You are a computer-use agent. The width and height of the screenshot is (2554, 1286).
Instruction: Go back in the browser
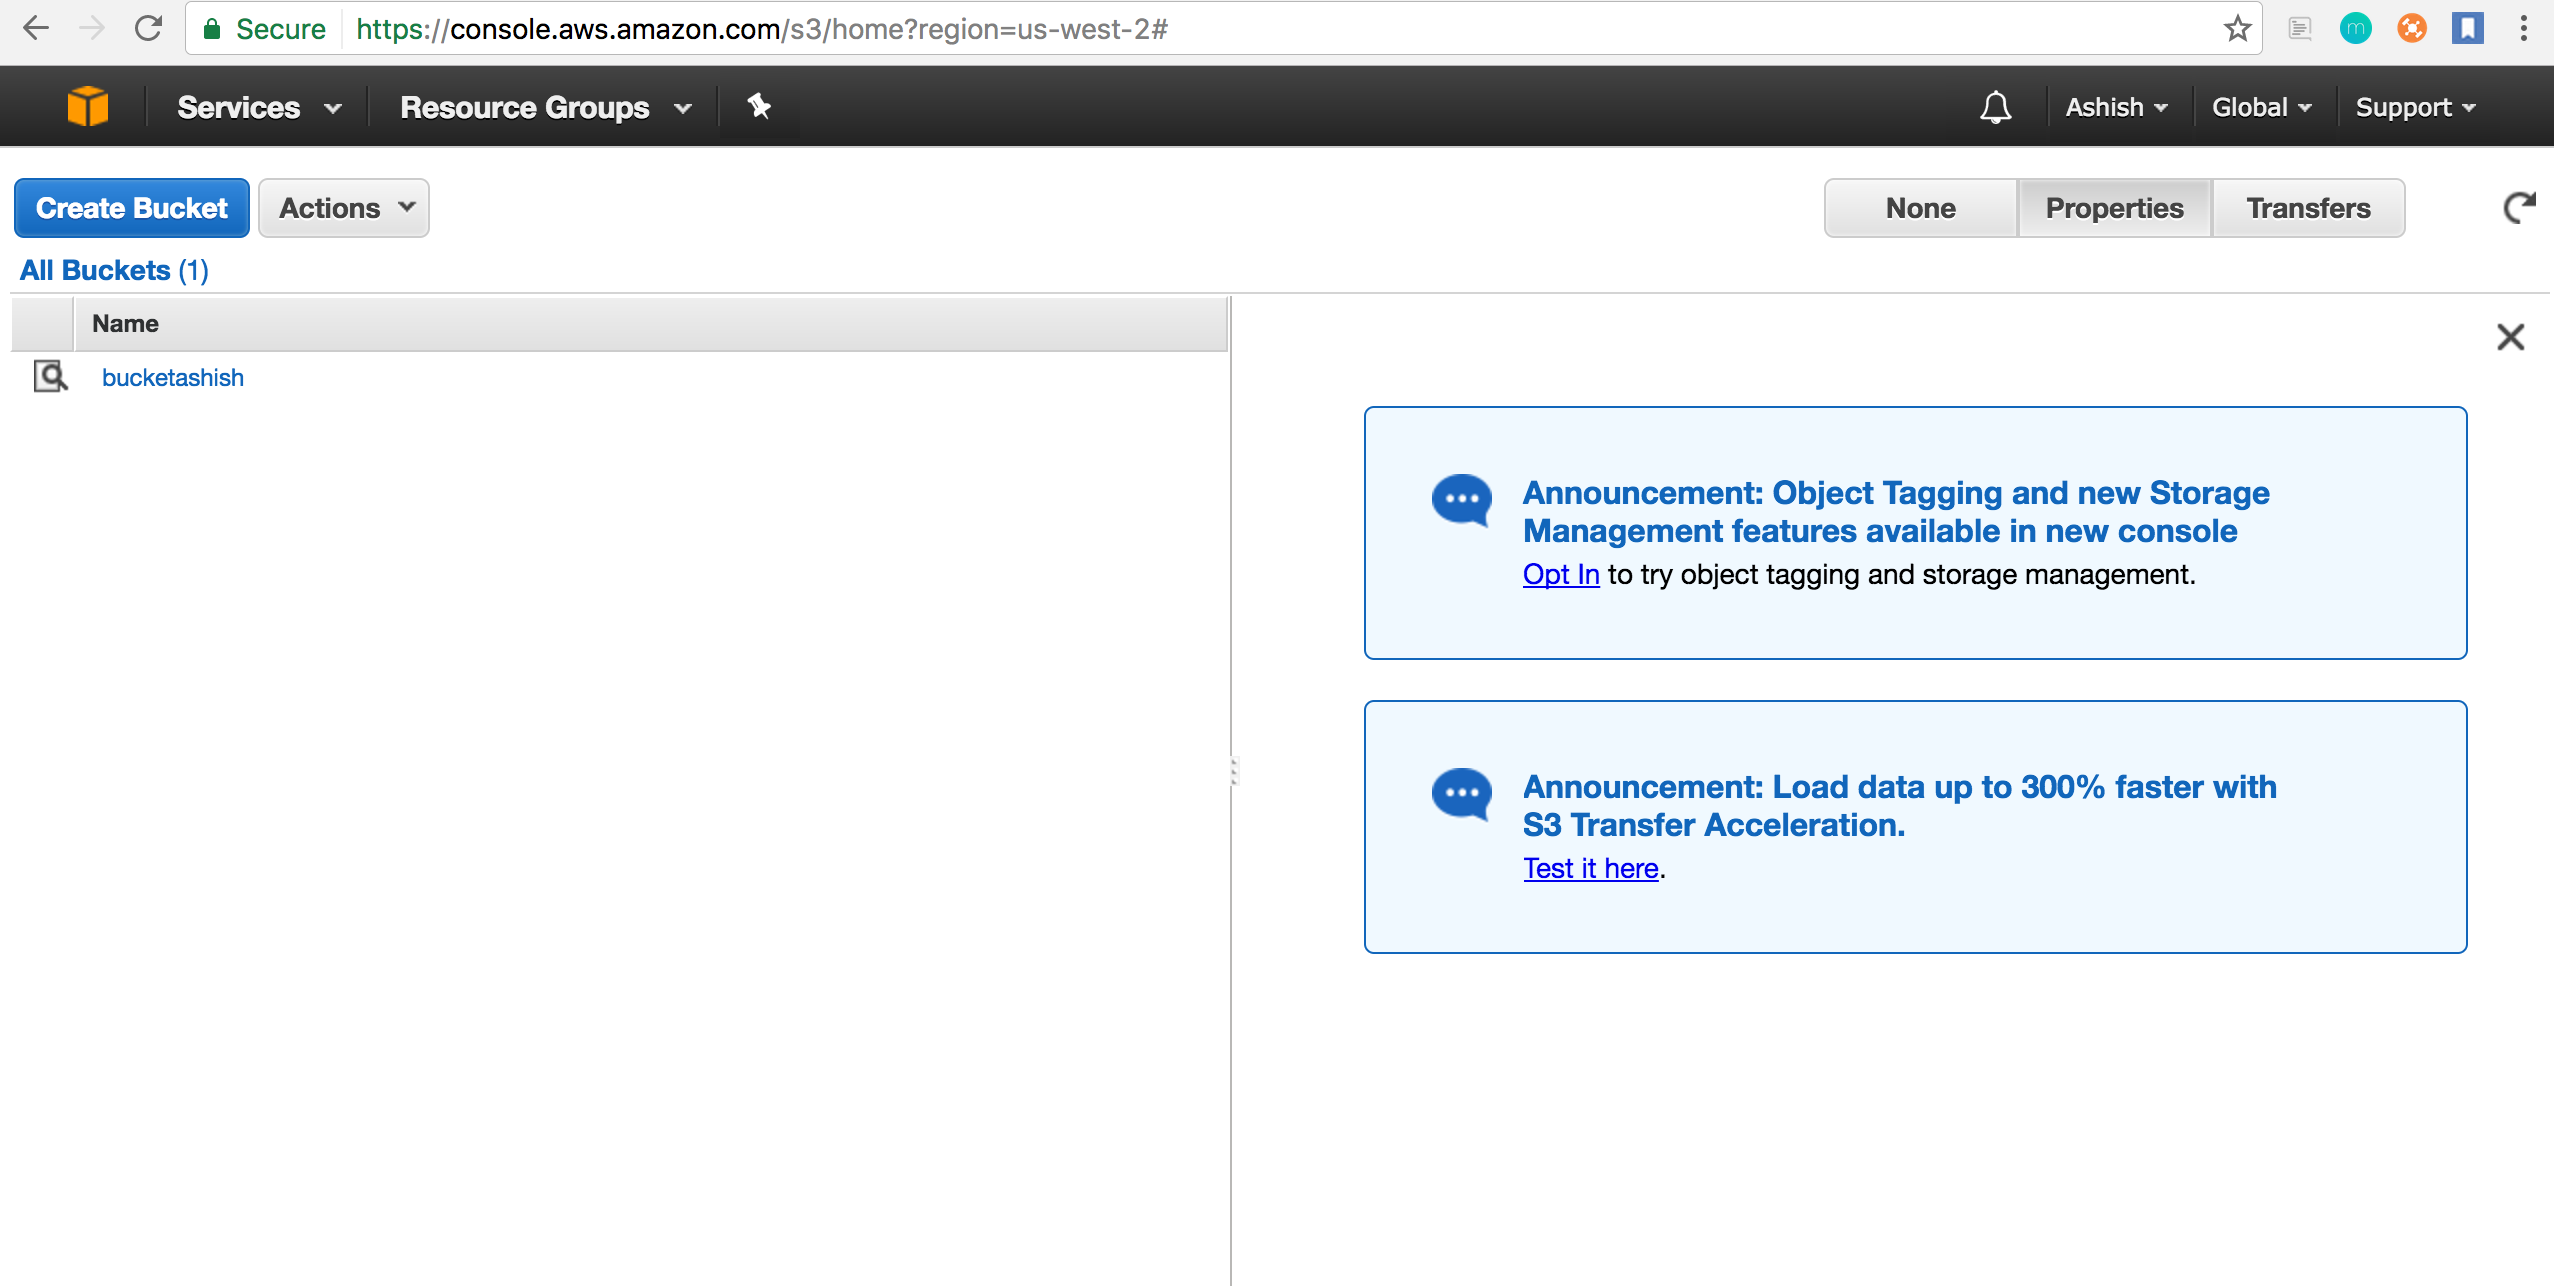point(36,28)
